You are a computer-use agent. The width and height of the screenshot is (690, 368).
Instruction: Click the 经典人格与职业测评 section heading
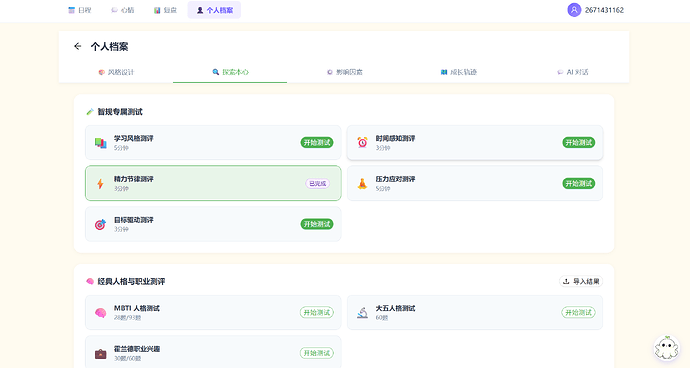pos(131,281)
